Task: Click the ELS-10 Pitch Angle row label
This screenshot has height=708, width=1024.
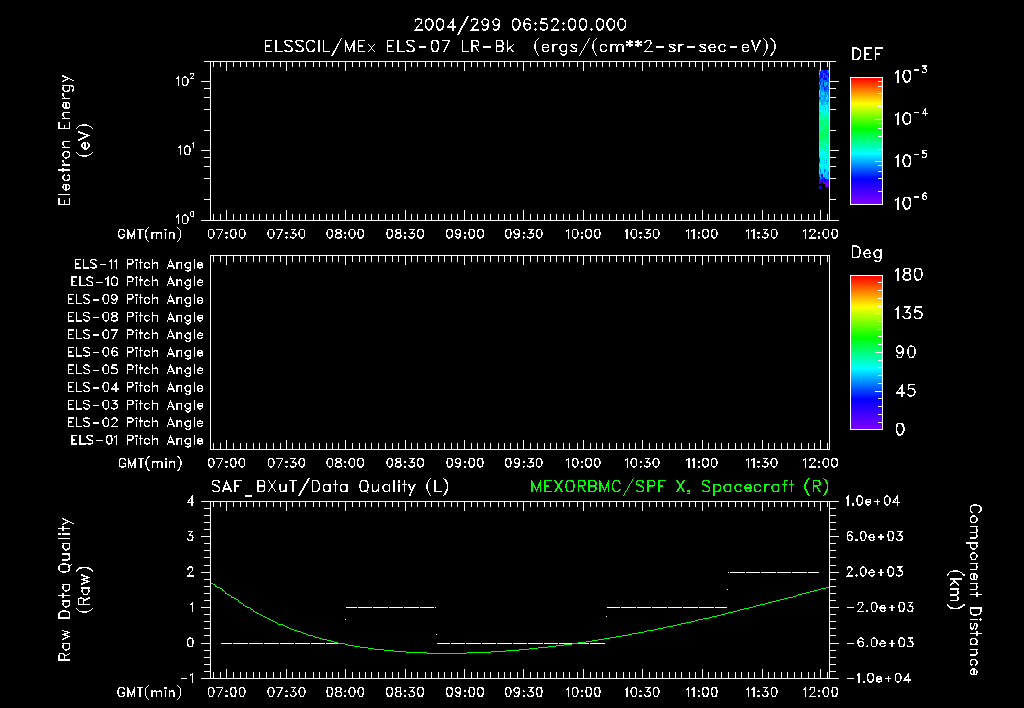Action: coord(137,282)
